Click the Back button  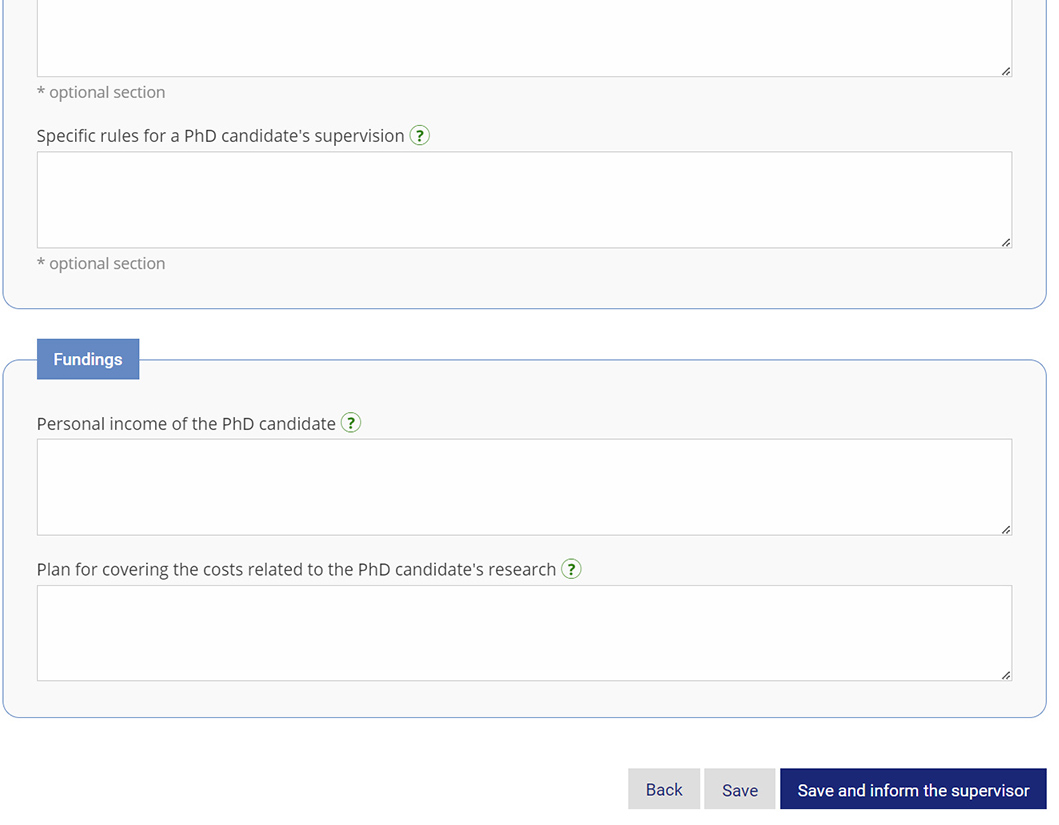pos(664,789)
